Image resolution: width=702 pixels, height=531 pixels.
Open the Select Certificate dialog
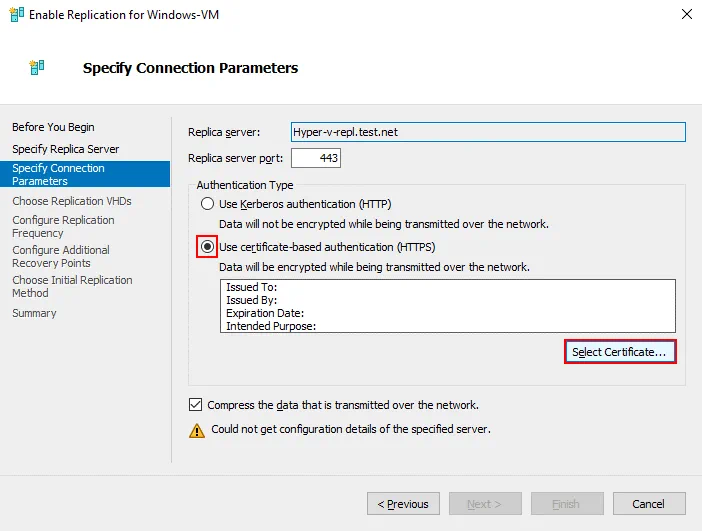(x=619, y=352)
